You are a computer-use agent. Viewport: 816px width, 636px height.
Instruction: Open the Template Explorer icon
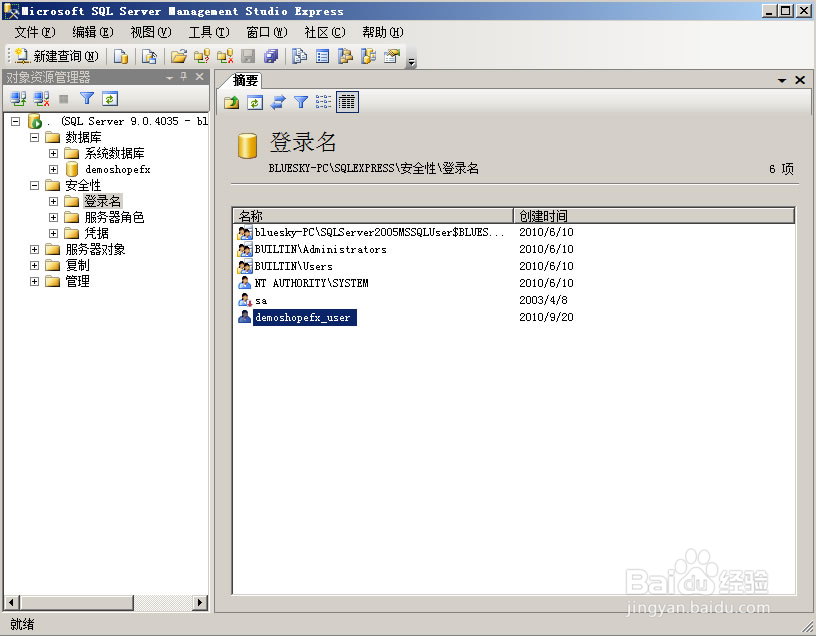pyautogui.click(x=368, y=56)
